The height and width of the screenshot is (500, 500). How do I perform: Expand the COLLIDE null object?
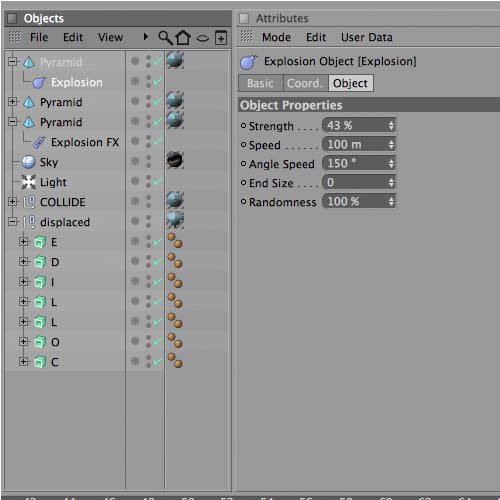(x=12, y=202)
